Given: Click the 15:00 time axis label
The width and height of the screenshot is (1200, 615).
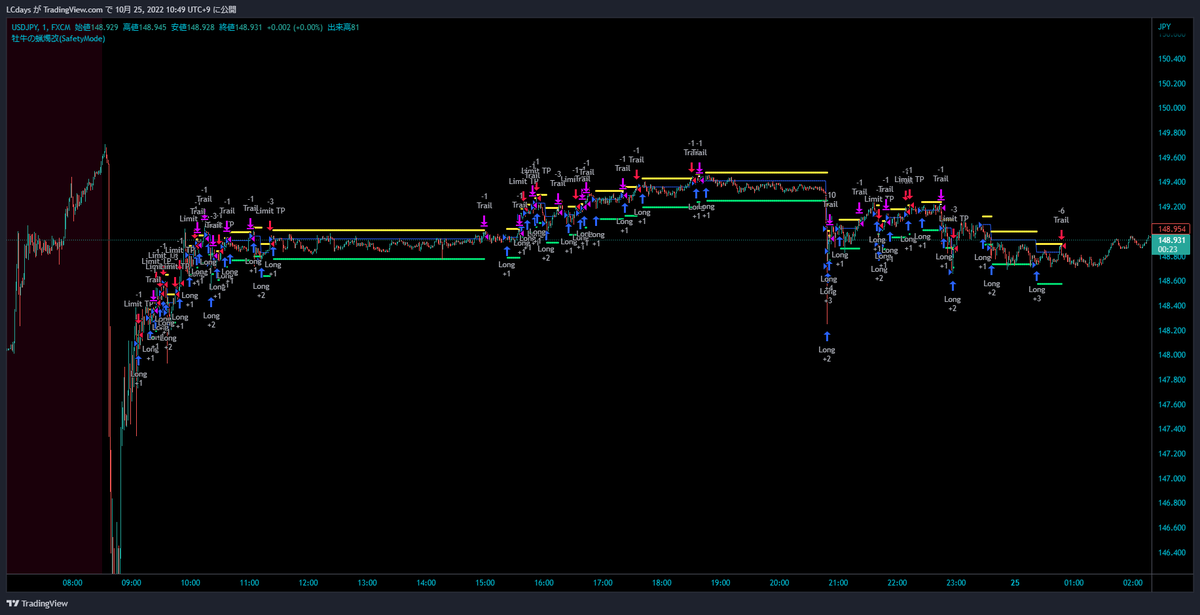Looking at the screenshot, I should [485, 582].
